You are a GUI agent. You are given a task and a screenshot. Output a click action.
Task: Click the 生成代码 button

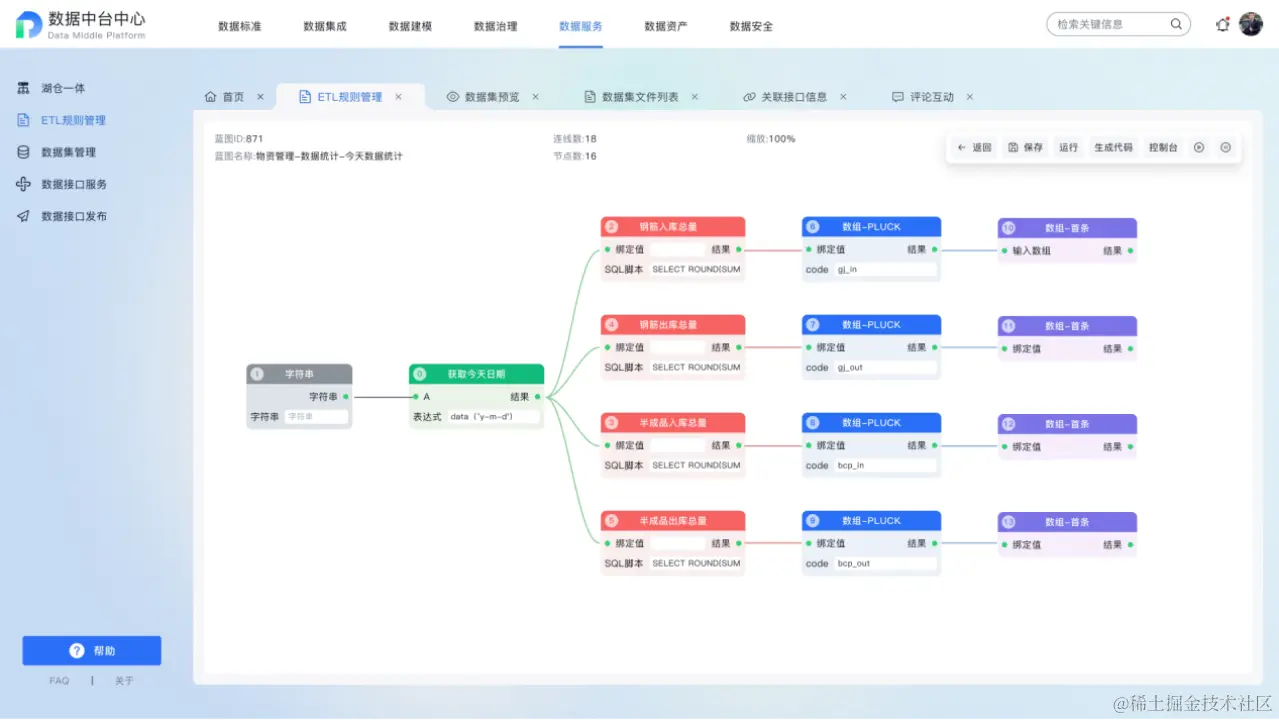(x=1116, y=147)
